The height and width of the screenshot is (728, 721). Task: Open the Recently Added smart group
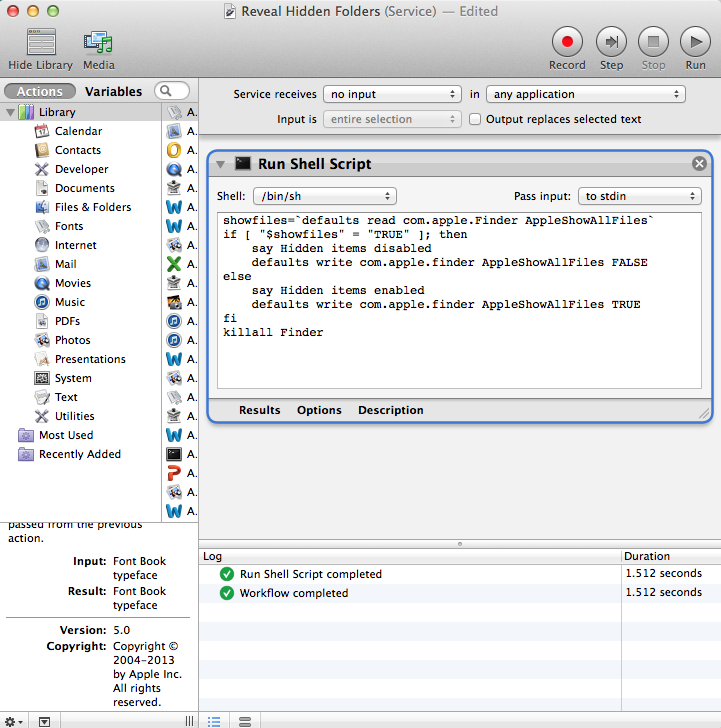pos(79,455)
